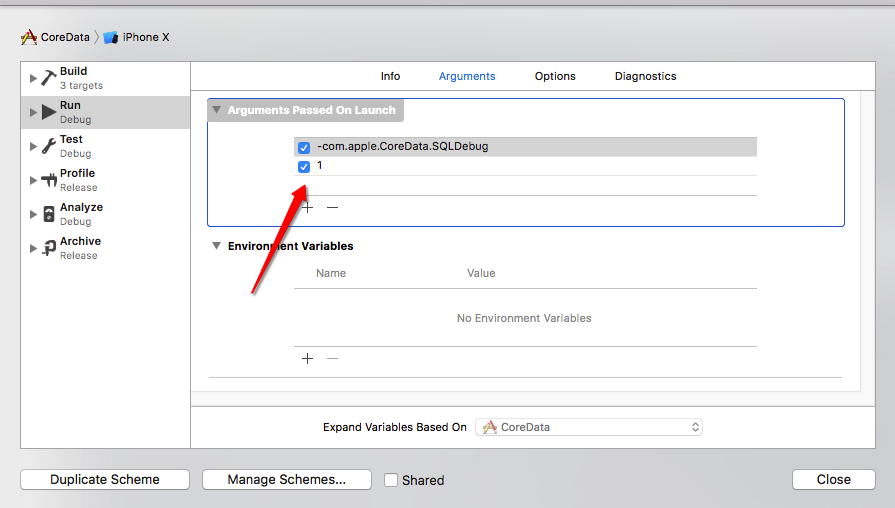Expand the Analyze action disclosure triangle
Viewport: 895px width, 508px height.
tap(33, 215)
